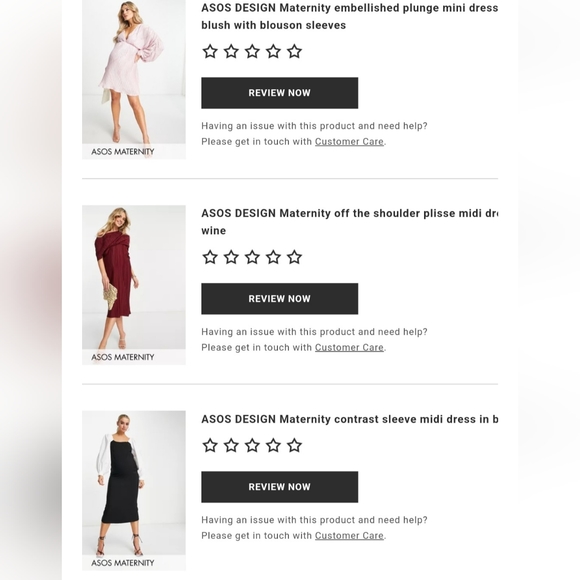Select fifth star for blush mini dress
Image resolution: width=580 pixels, height=580 pixels.
pos(294,51)
